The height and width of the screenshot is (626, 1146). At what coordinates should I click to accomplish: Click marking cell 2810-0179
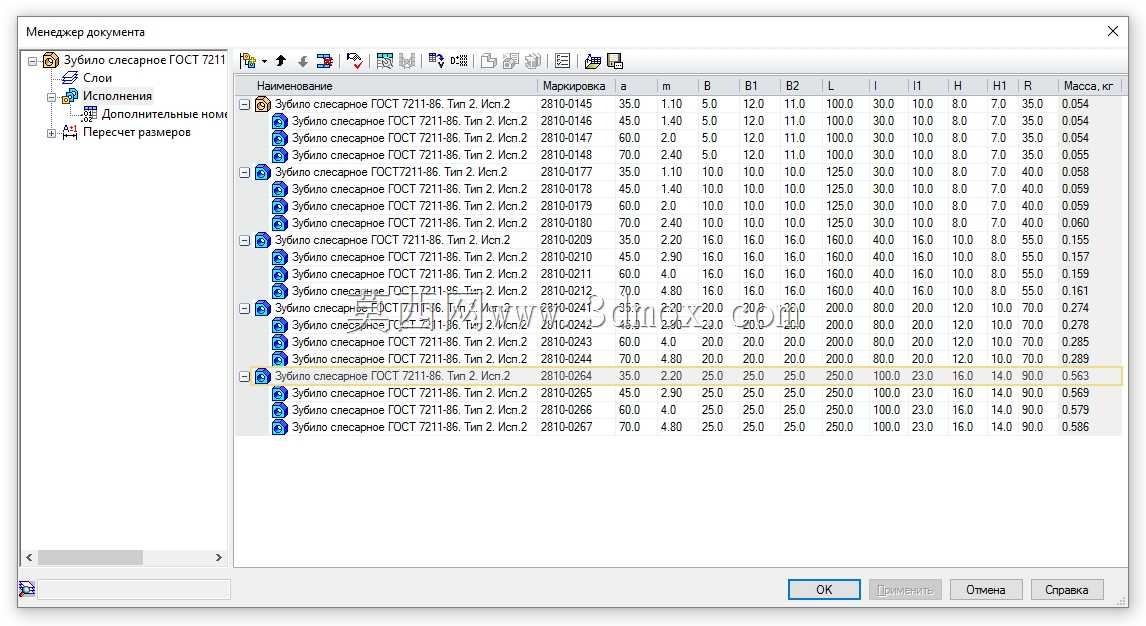pos(576,206)
